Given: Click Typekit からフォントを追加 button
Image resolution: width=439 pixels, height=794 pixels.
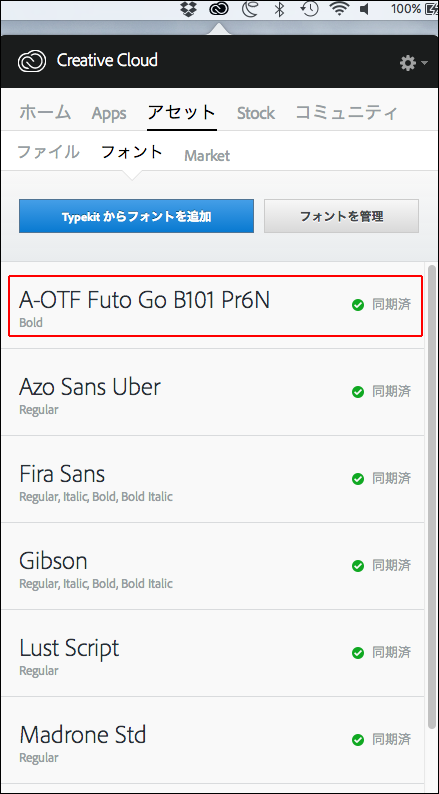Looking at the screenshot, I should pos(136,216).
